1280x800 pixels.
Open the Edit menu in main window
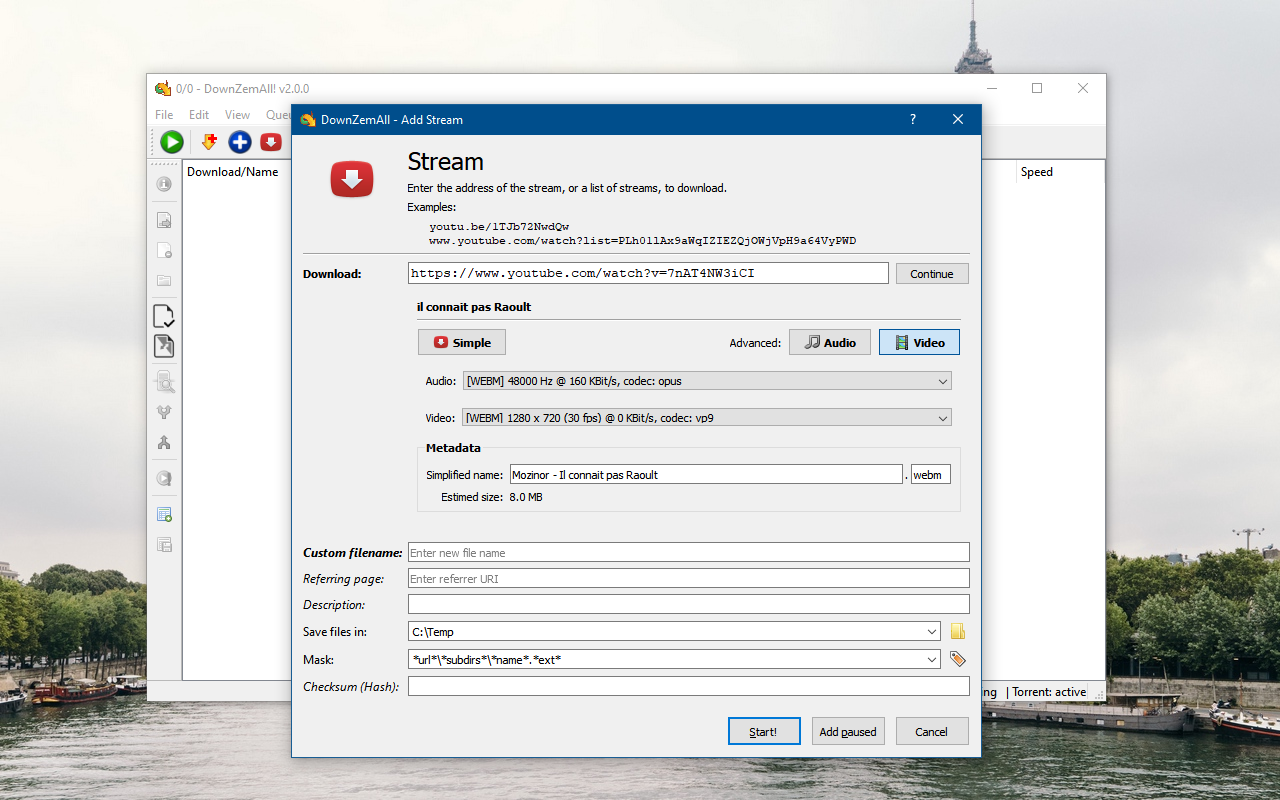pos(199,115)
